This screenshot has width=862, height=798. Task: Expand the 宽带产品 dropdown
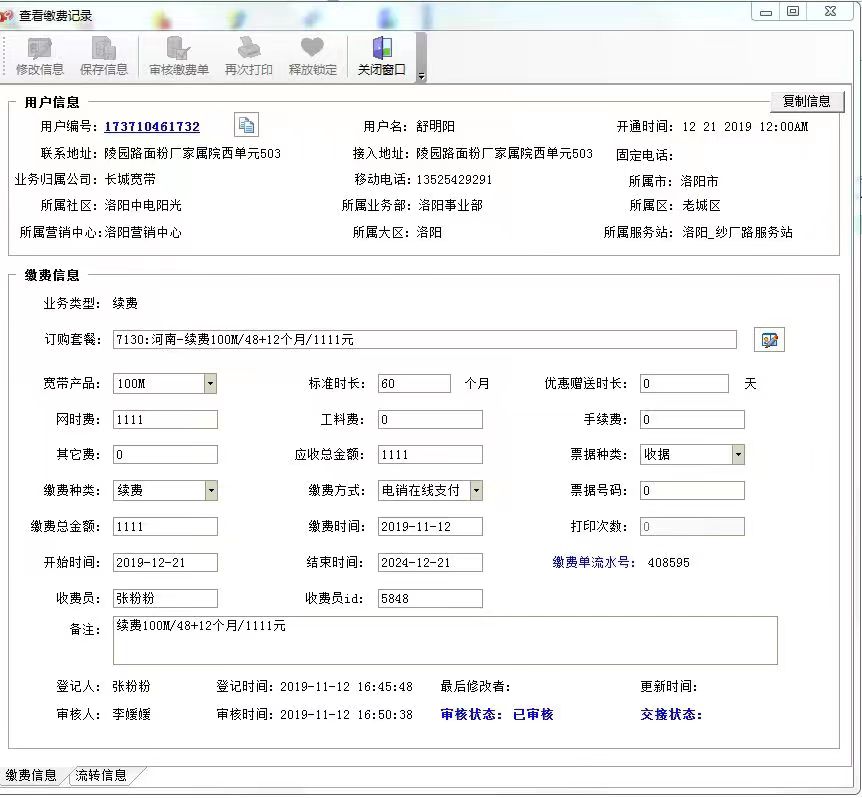point(210,384)
